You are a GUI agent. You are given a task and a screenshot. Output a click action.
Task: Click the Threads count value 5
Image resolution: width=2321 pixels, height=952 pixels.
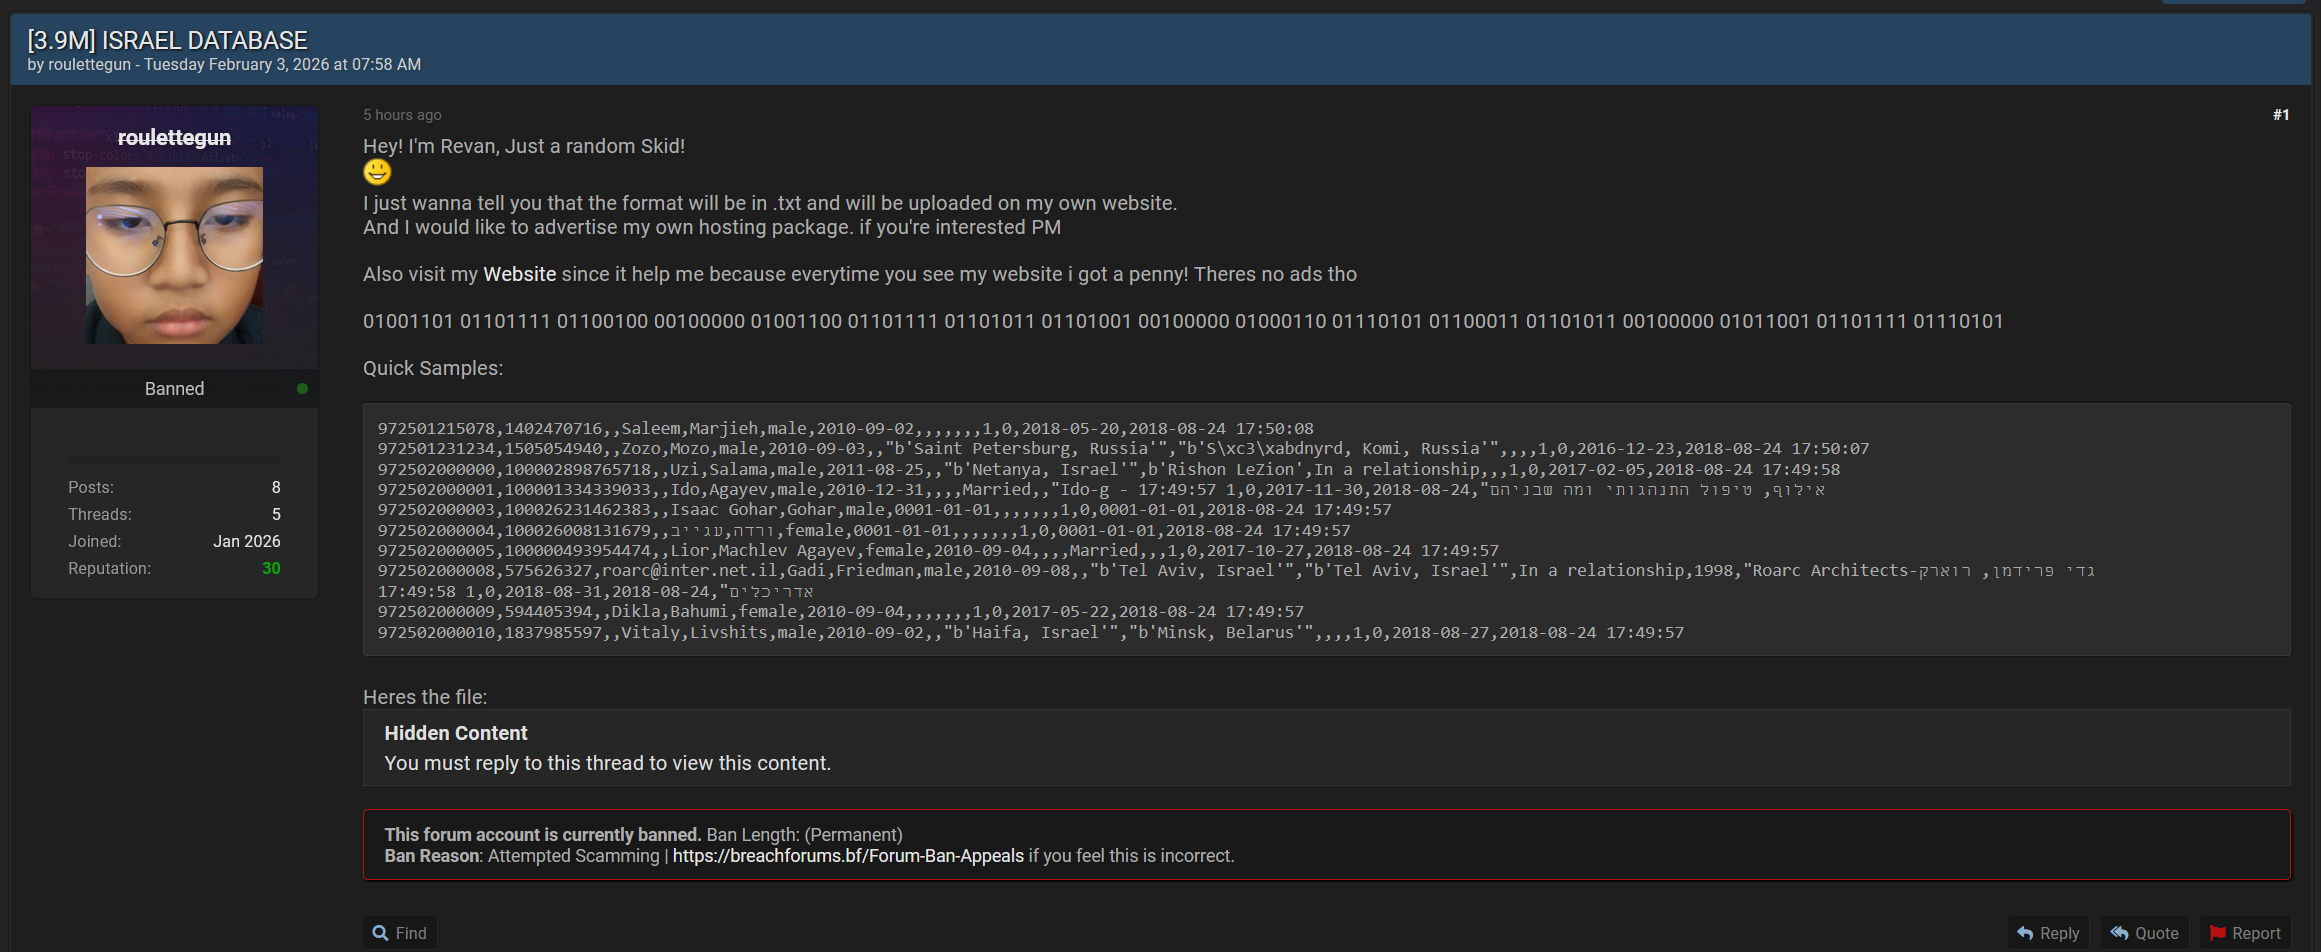pyautogui.click(x=276, y=514)
